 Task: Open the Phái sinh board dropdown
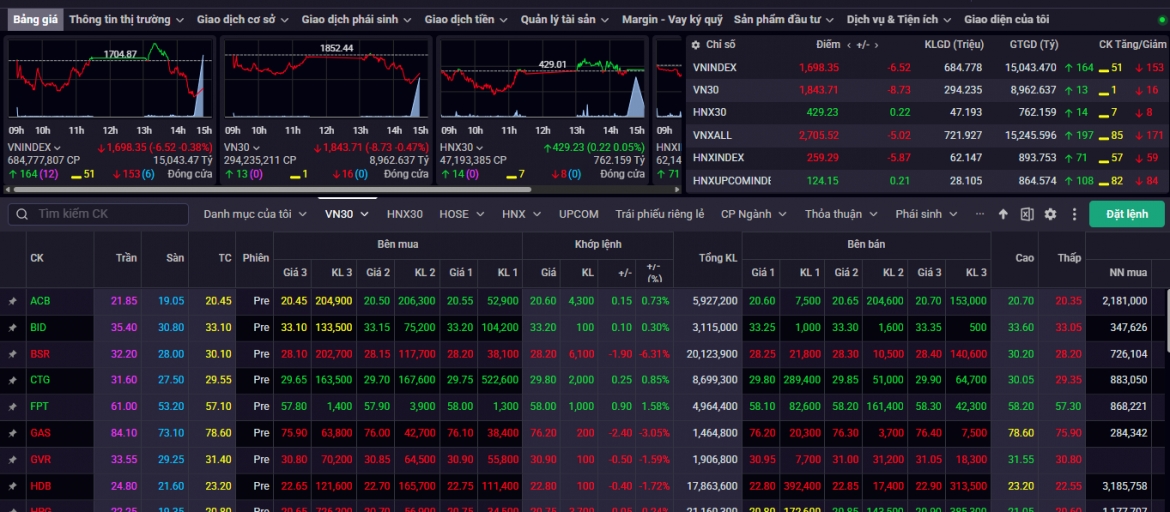tap(927, 214)
